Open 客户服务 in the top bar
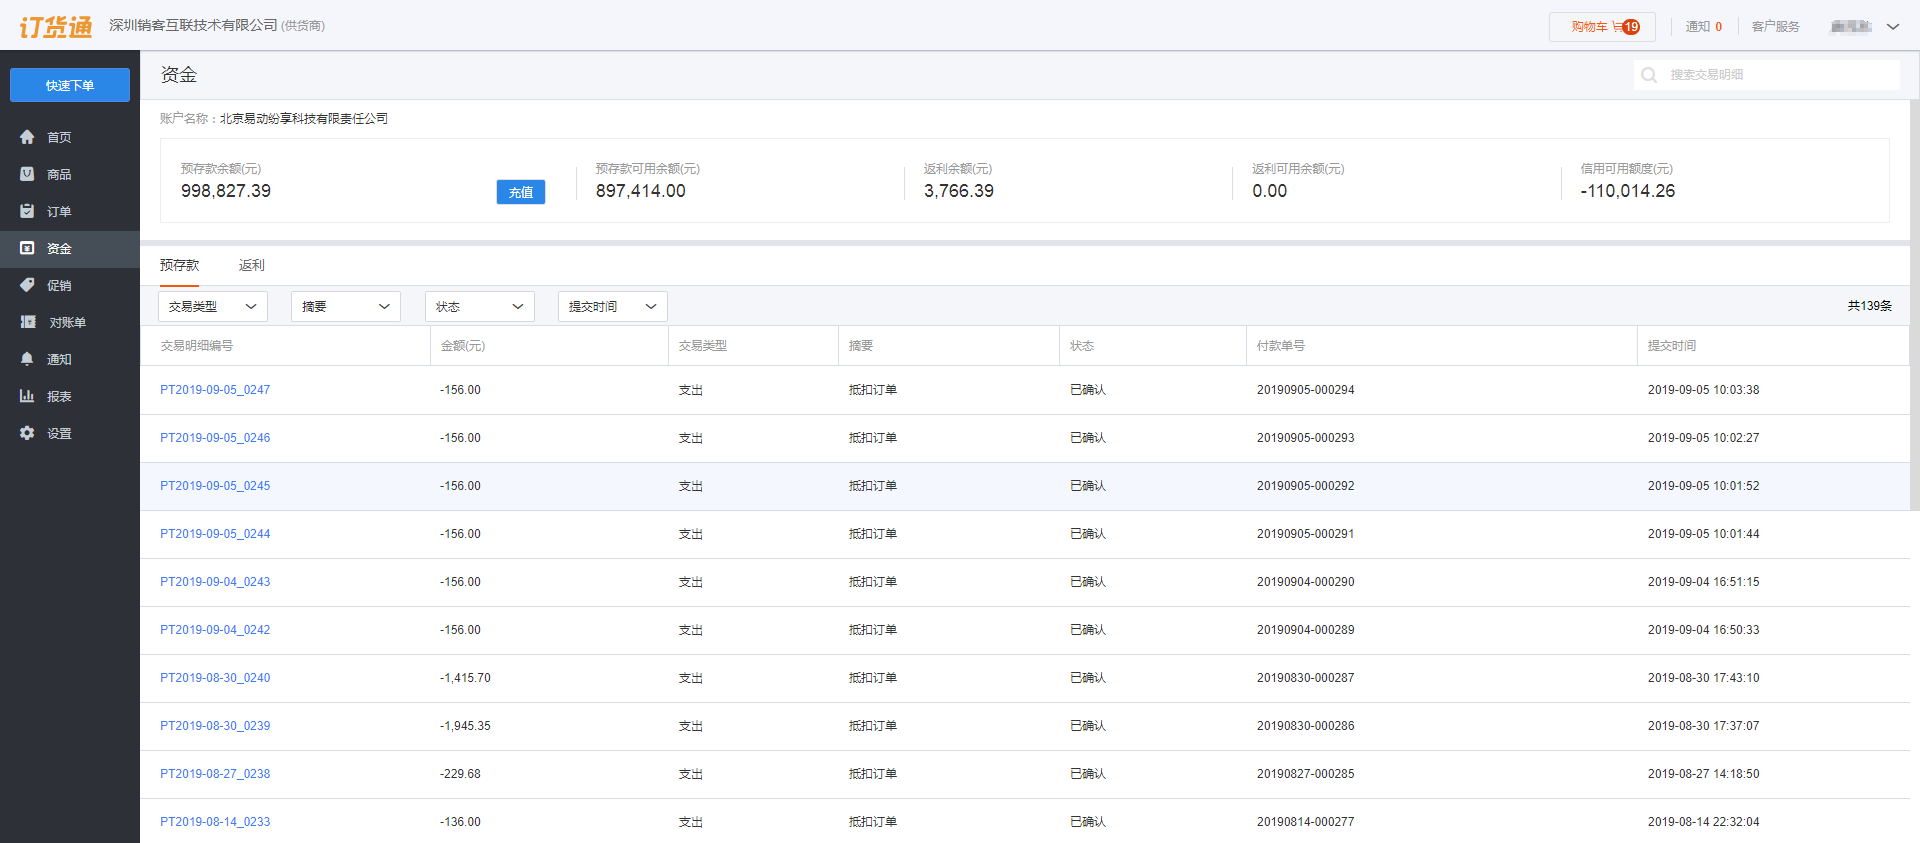The width and height of the screenshot is (1920, 843). click(x=1776, y=27)
